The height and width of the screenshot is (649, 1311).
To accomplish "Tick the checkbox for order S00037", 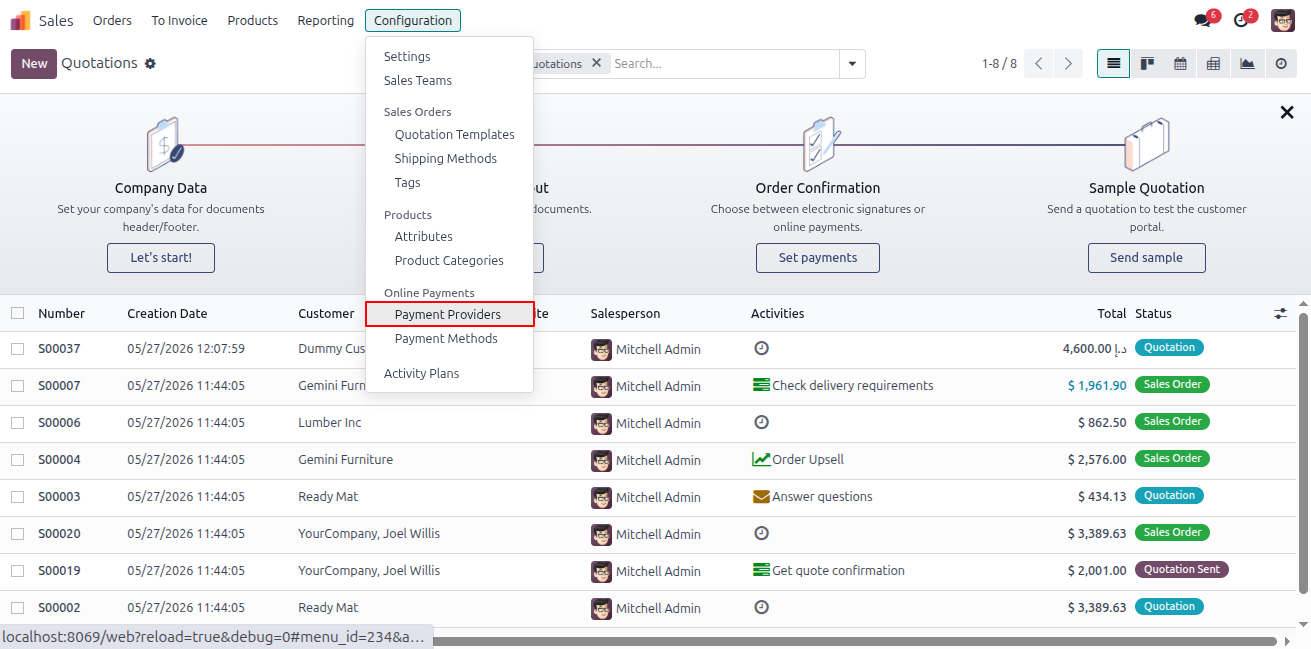I will pos(17,349).
